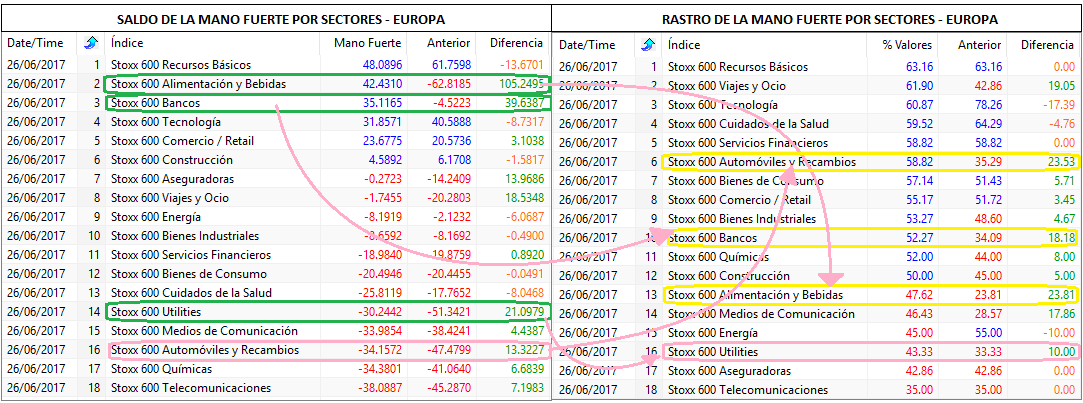Select Stoxx 600 Alimentación y Bebidas in the right table
The height and width of the screenshot is (403, 1083).
[756, 295]
